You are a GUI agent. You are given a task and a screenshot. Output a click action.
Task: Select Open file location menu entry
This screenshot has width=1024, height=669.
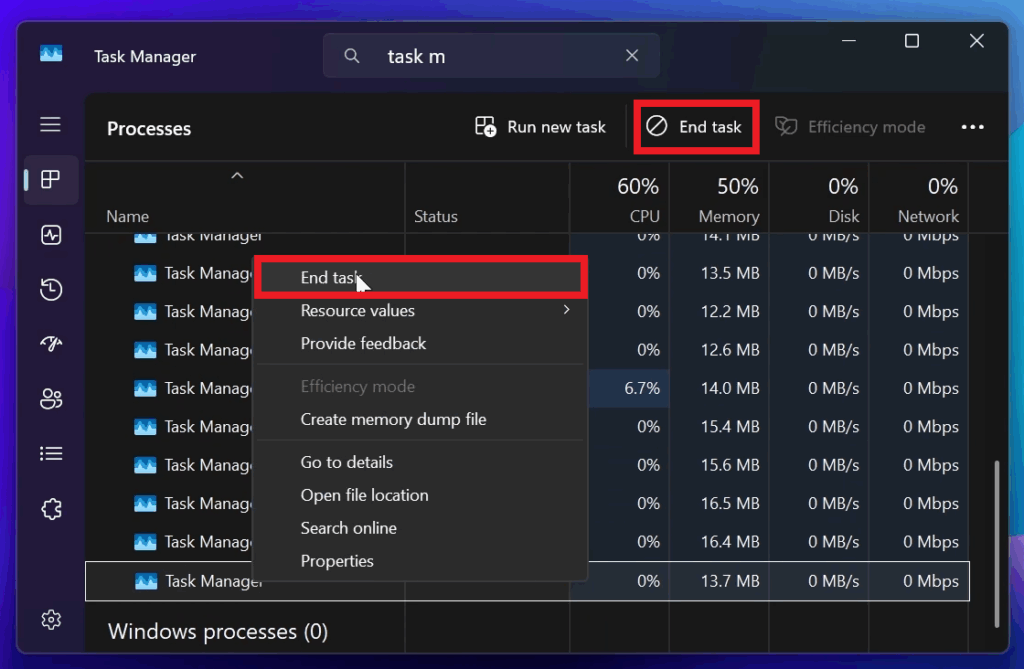pyautogui.click(x=364, y=495)
